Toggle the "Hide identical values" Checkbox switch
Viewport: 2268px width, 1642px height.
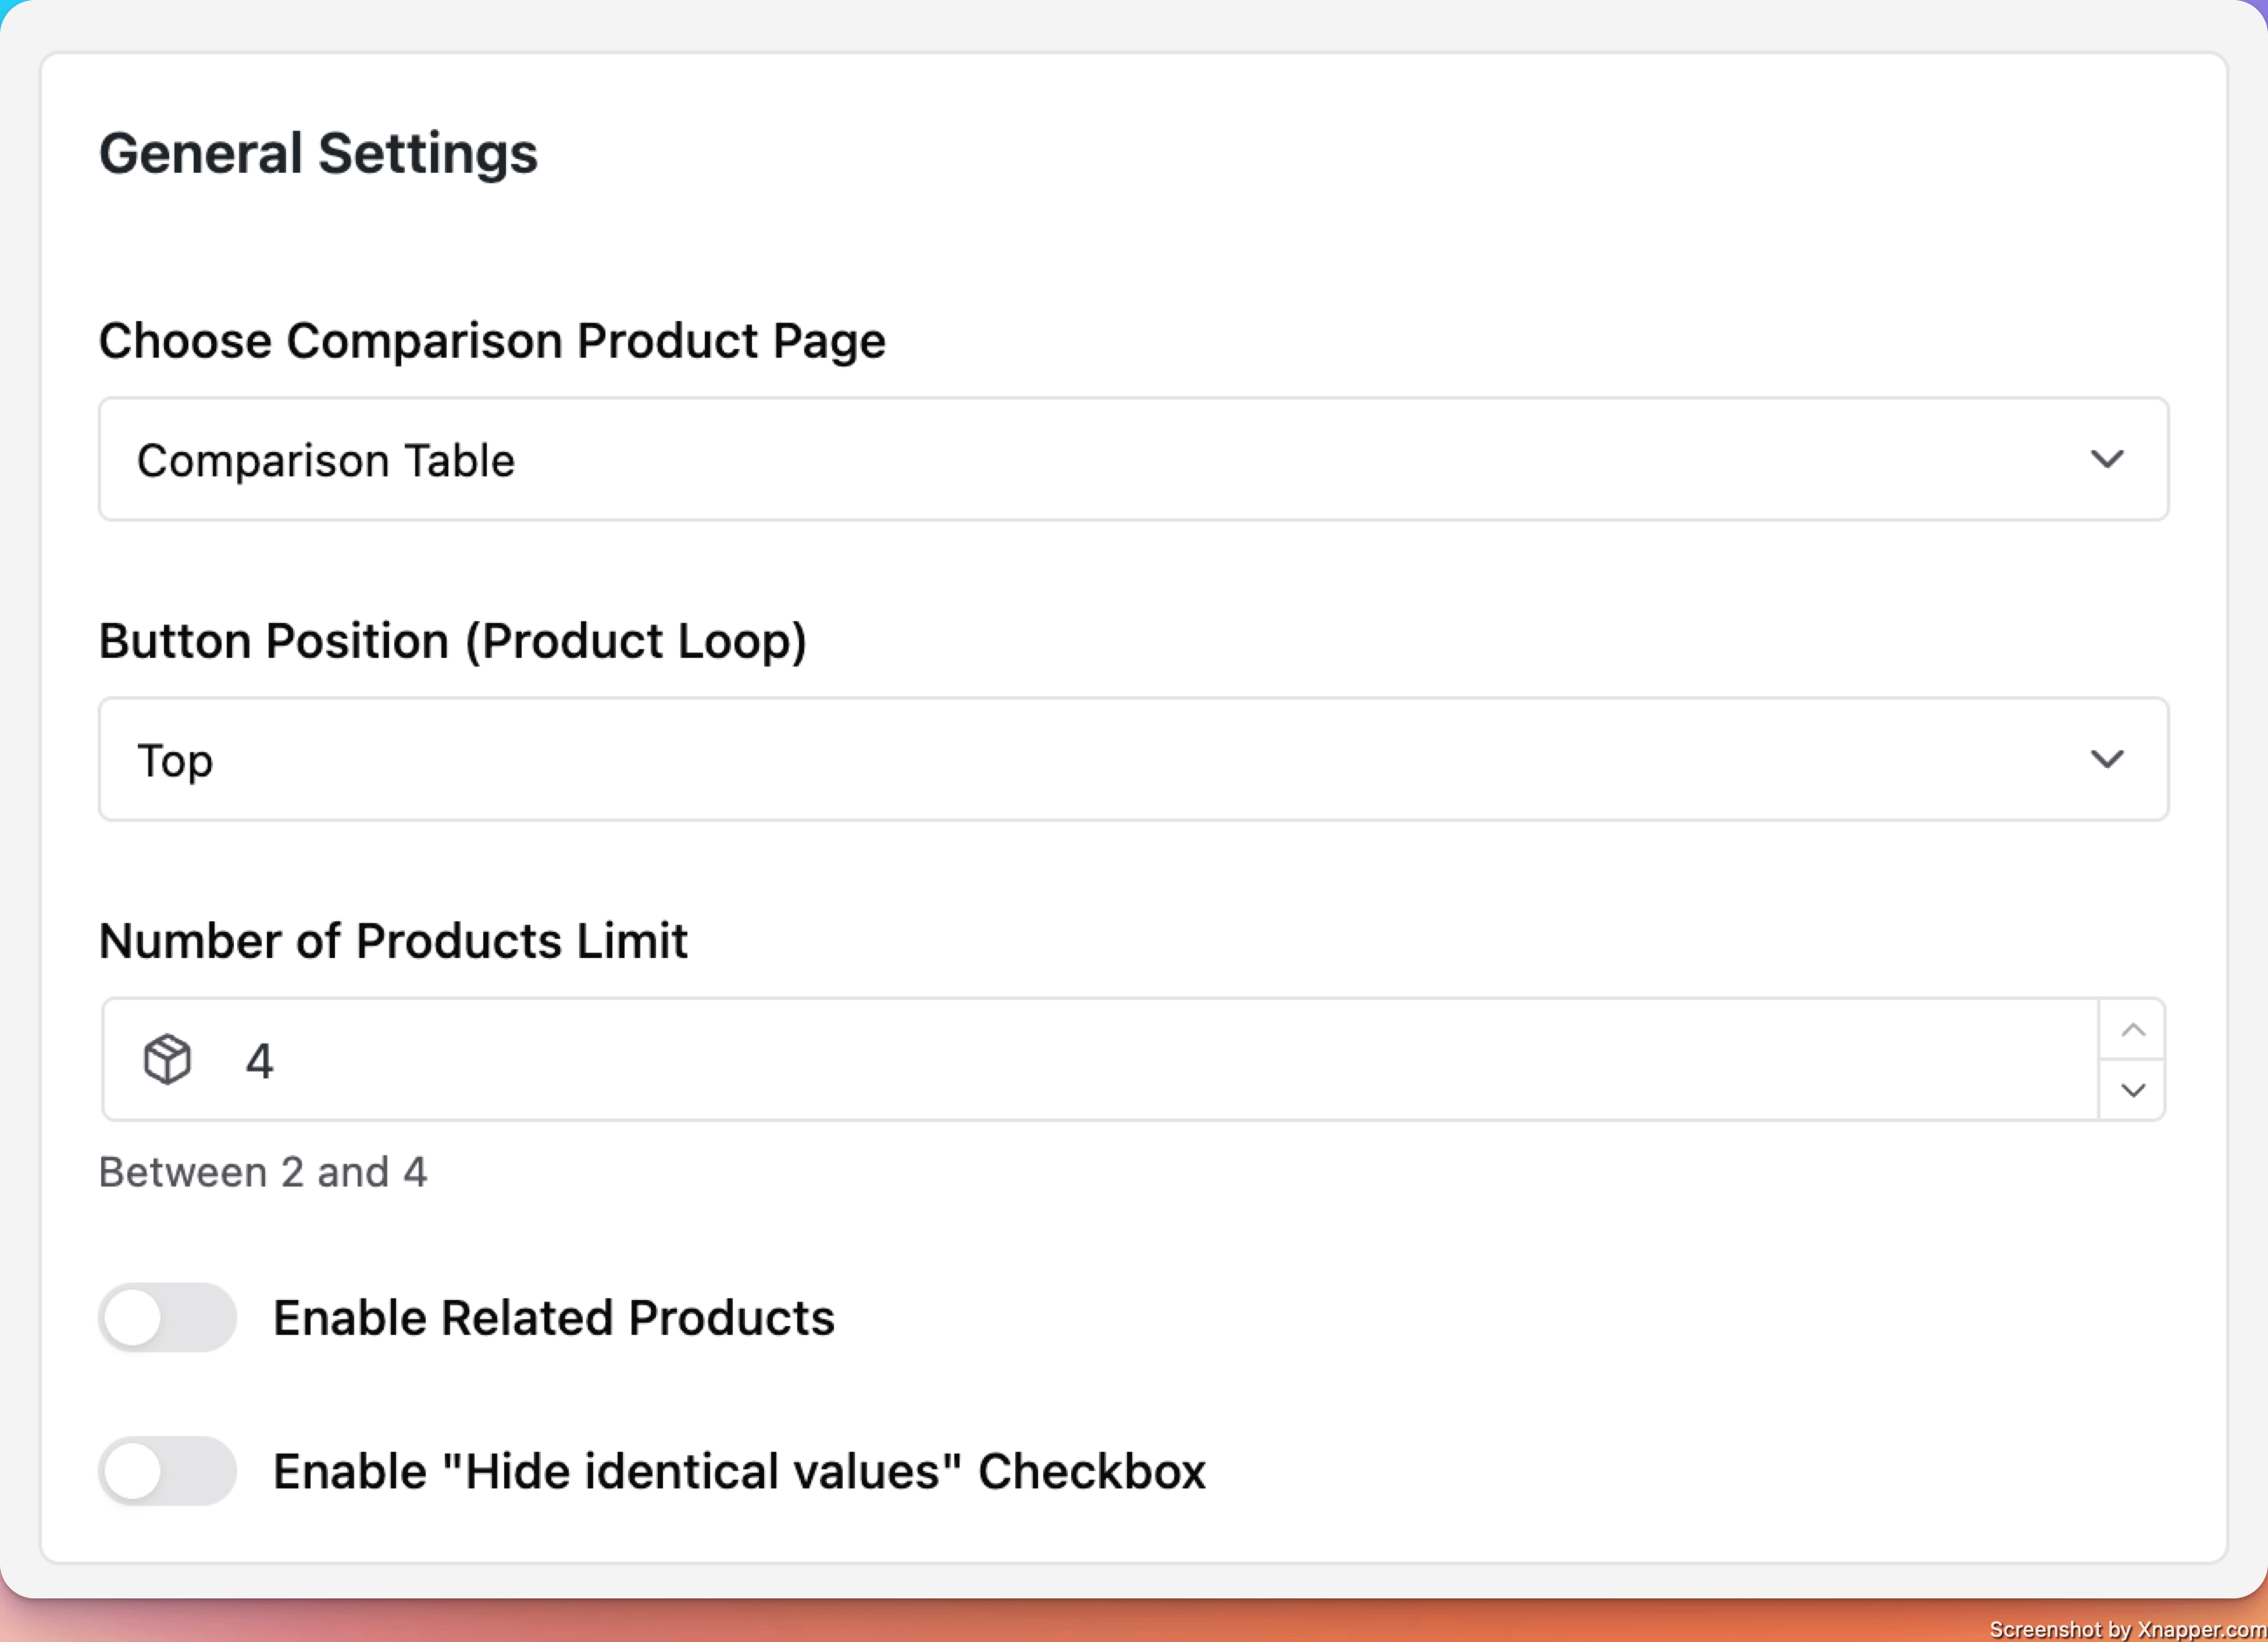[167, 1471]
